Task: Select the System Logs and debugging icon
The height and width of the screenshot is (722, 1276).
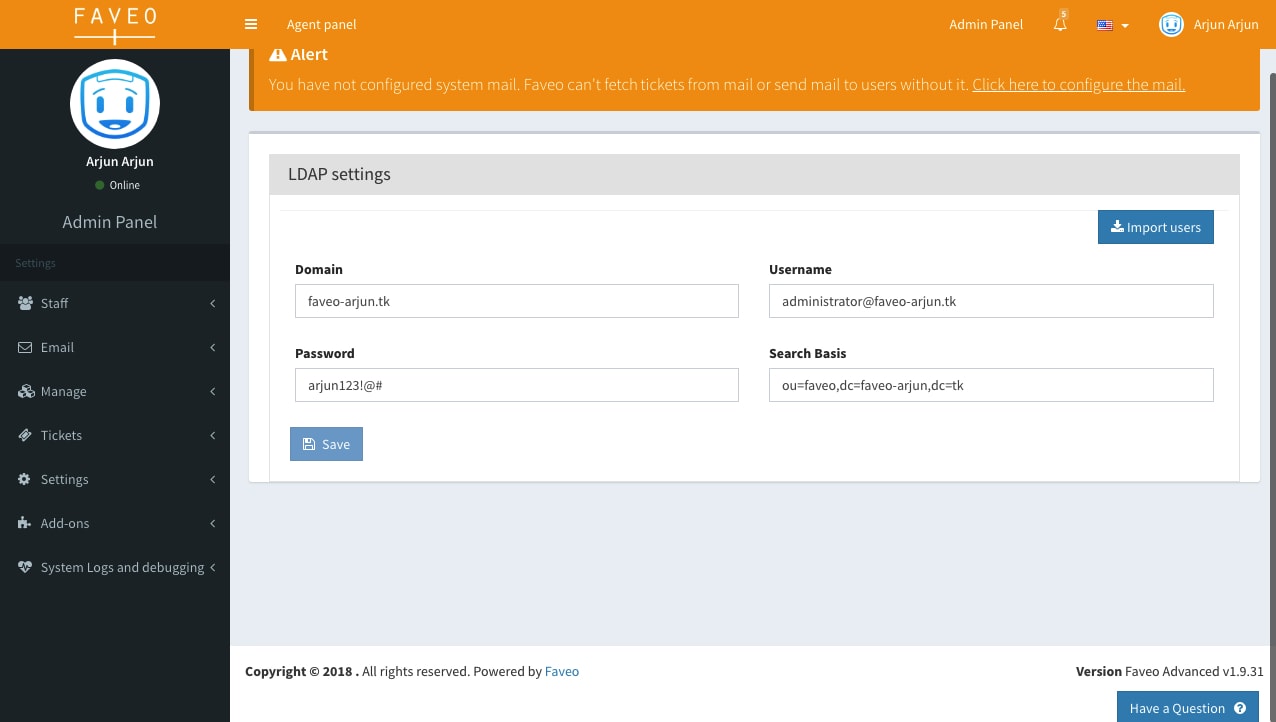Action: coord(24,567)
